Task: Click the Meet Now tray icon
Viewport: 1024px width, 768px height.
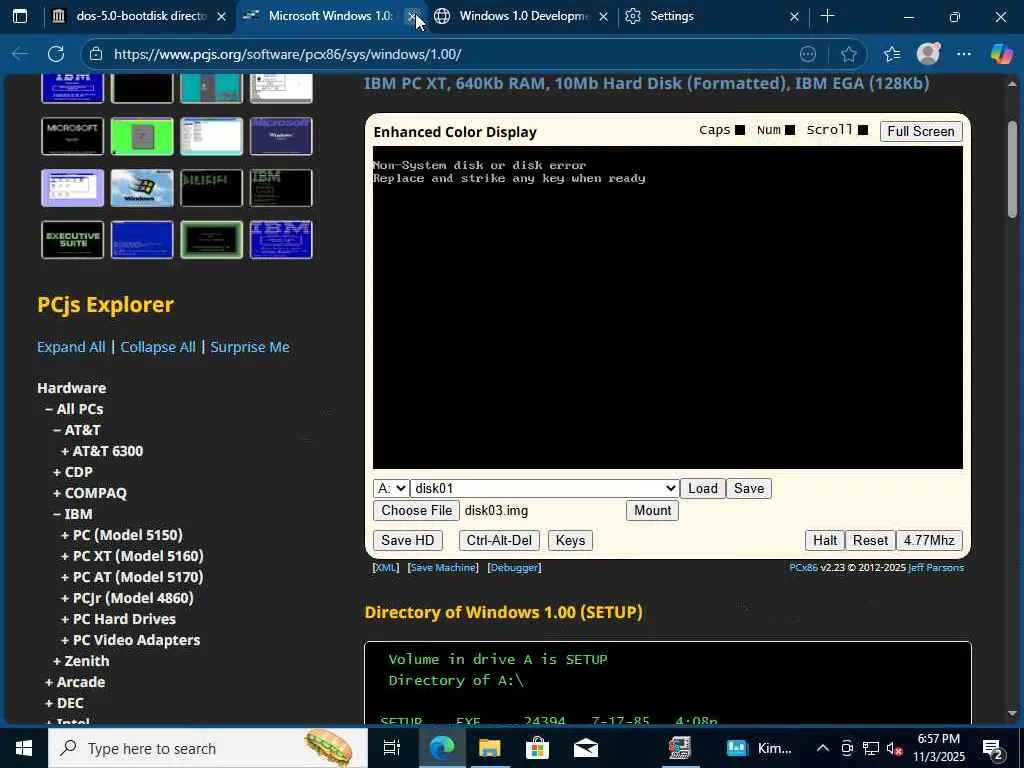Action: [847, 748]
